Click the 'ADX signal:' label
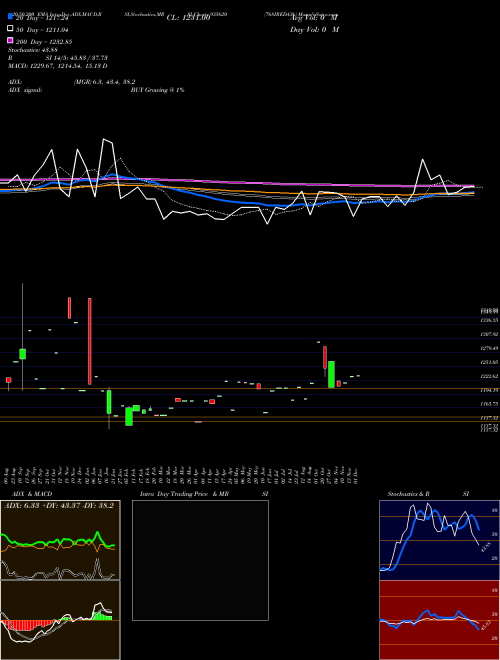Viewport: 500px width, 660px height. 25,90
